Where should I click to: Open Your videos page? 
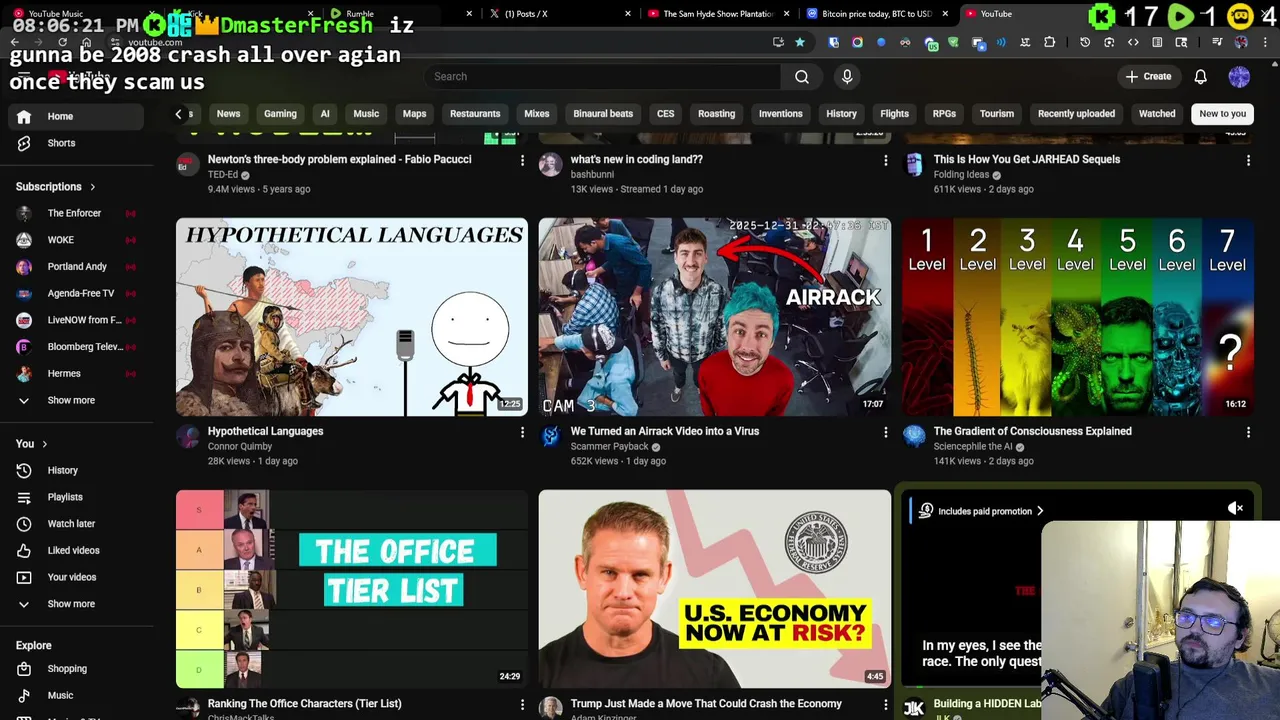pyautogui.click(x=77, y=577)
